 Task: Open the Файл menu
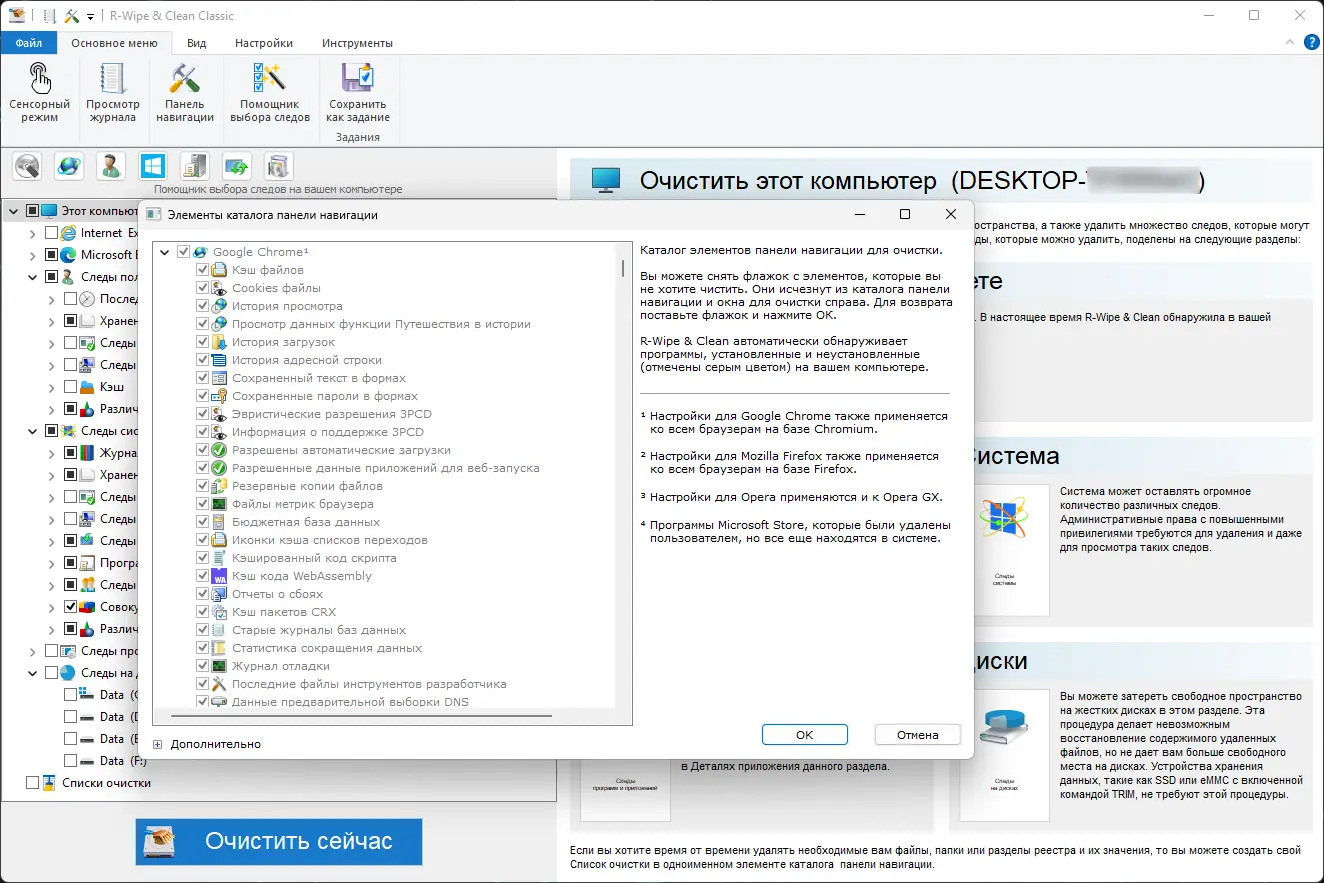point(29,43)
